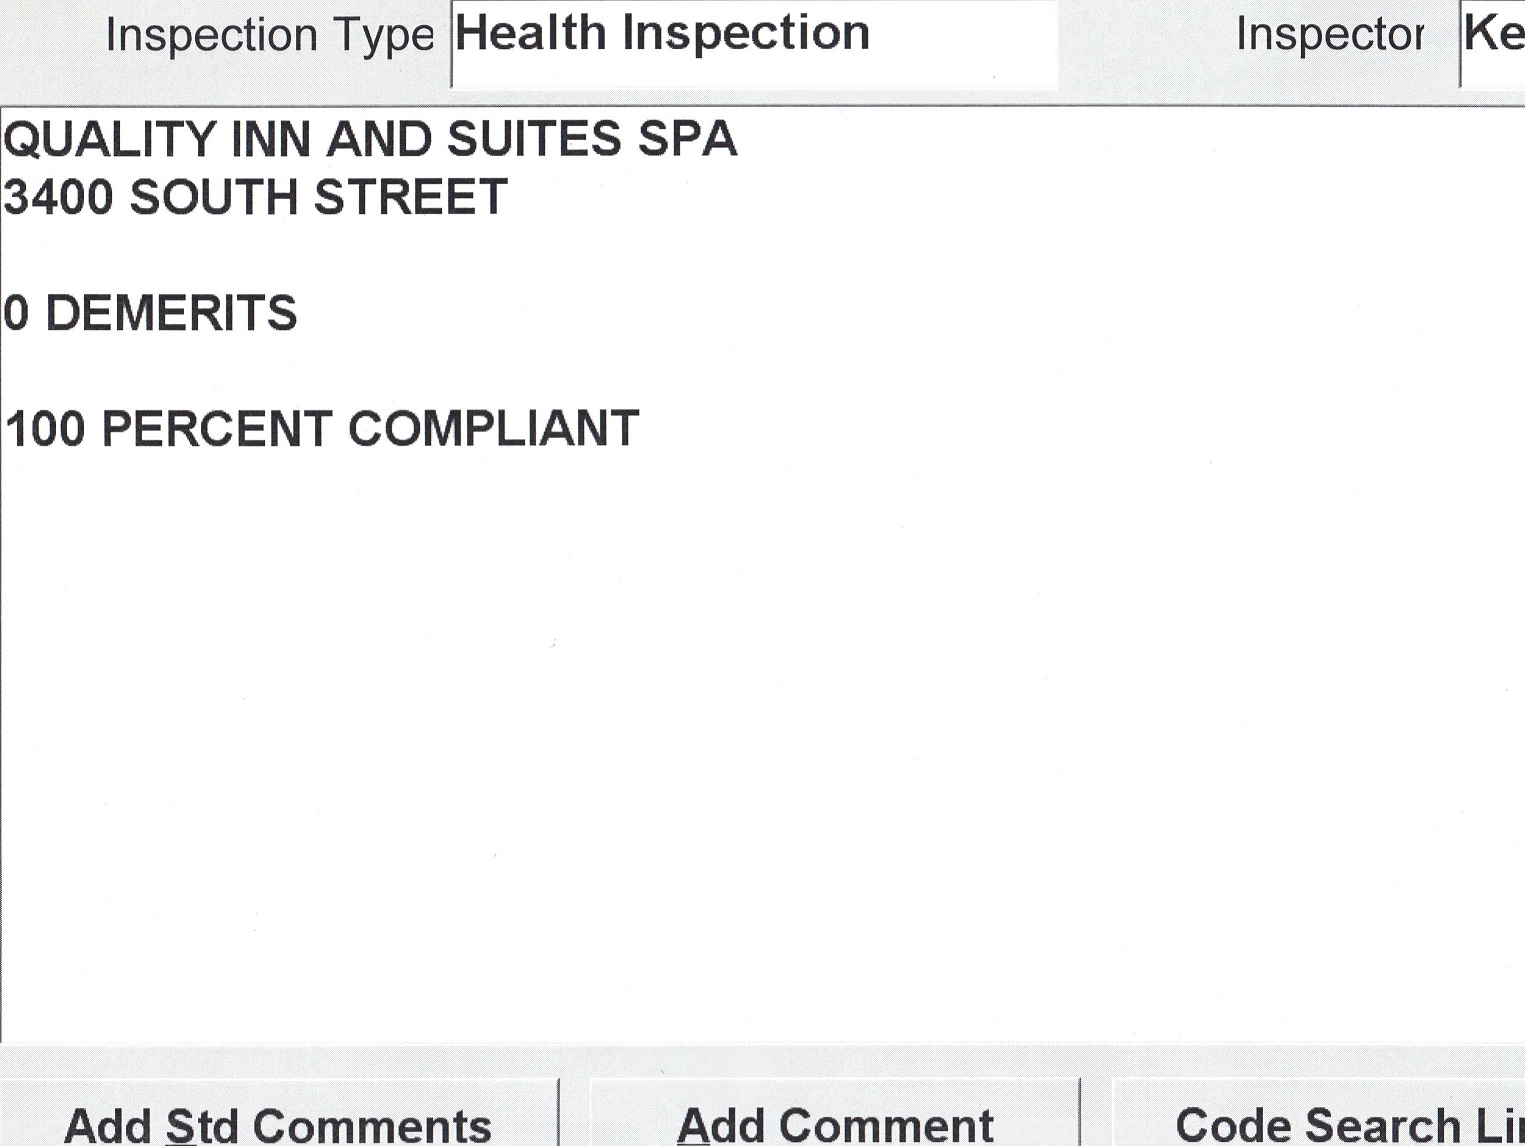
Task: Select the 100 PERCENT COMPLIANT line
Action: pyautogui.click(x=322, y=429)
